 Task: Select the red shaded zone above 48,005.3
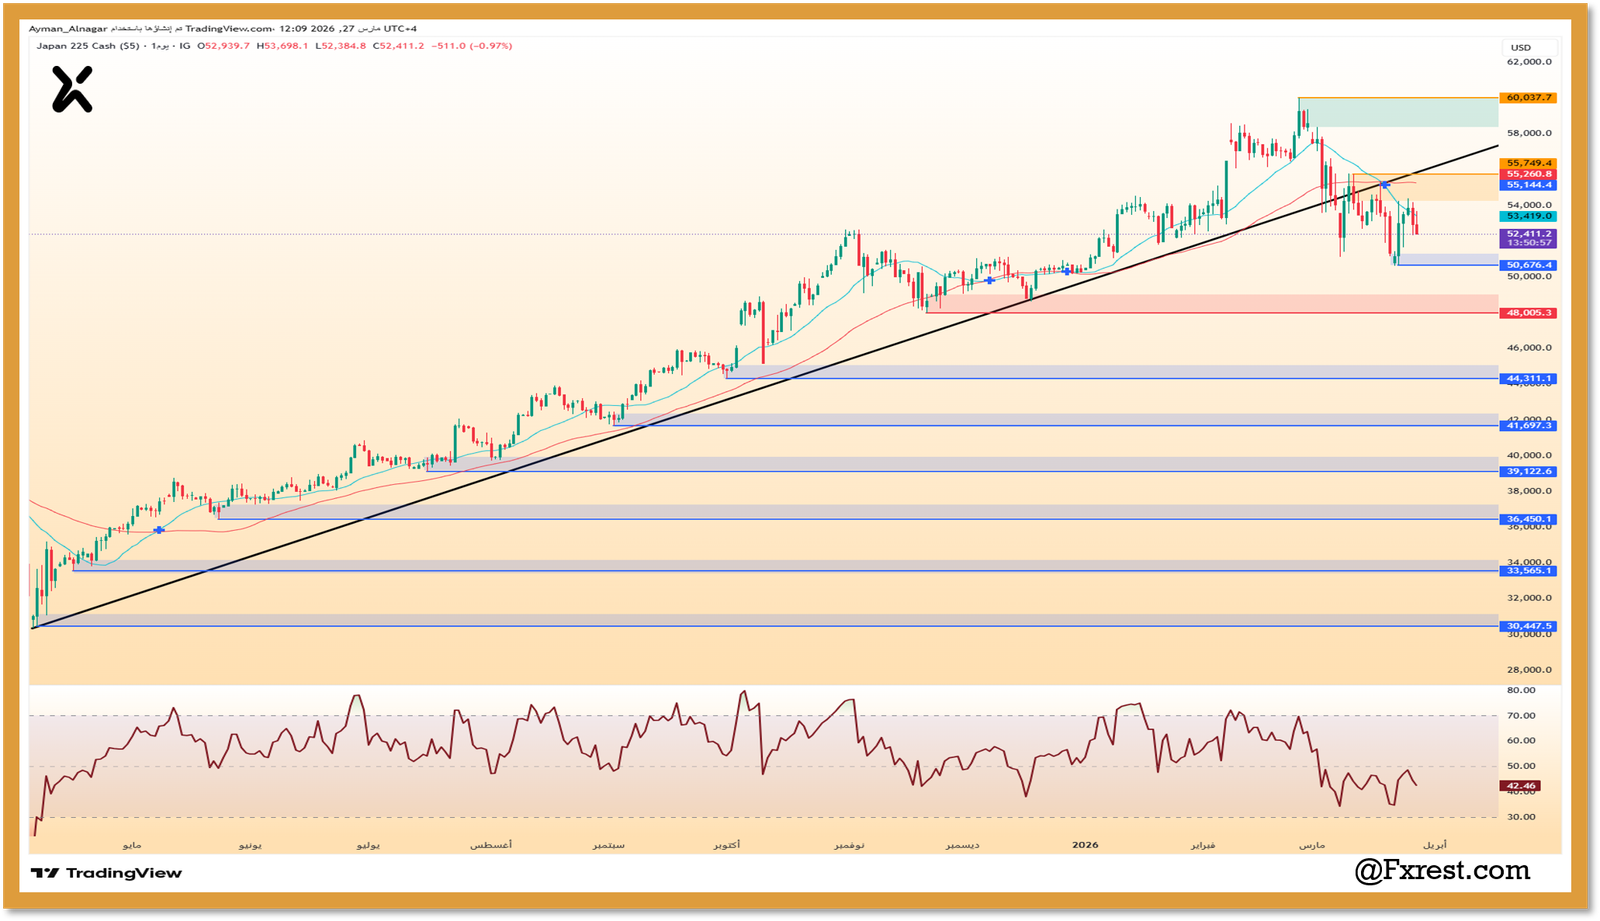[x=1200, y=303]
